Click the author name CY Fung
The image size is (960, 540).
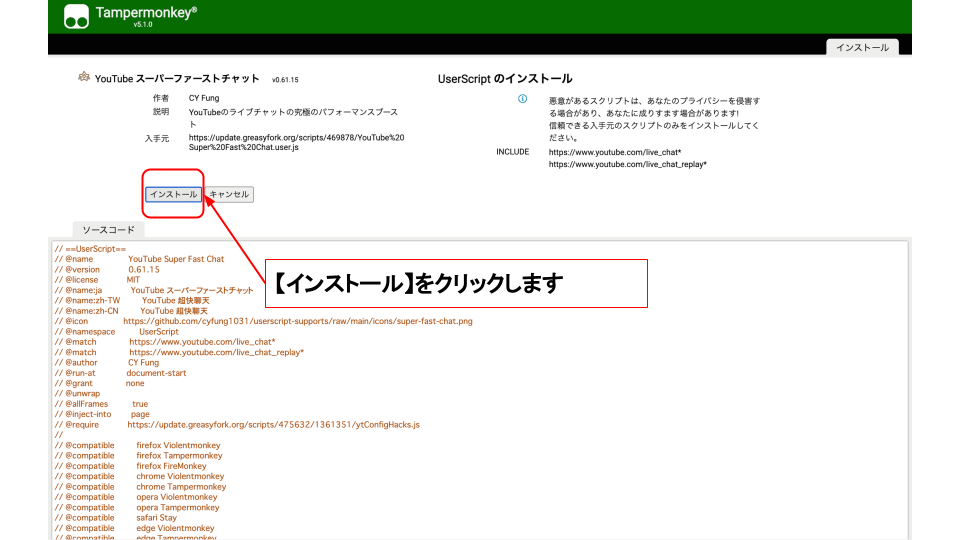(204, 98)
